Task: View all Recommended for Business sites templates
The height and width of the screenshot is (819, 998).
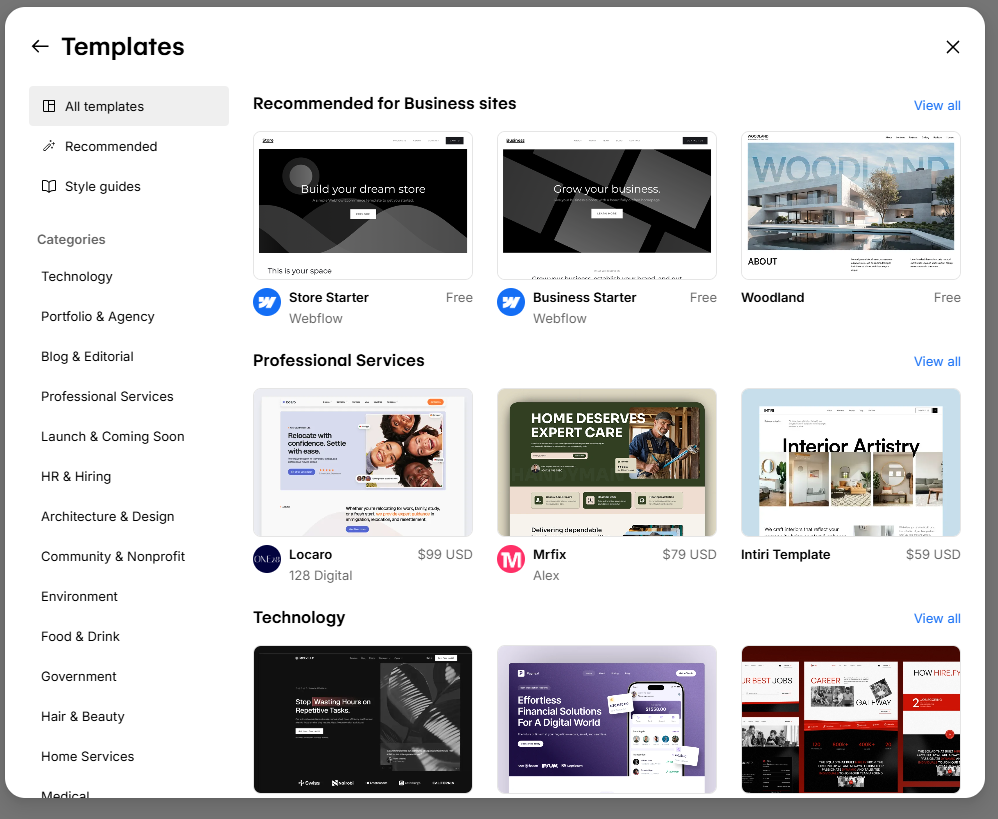Action: pyautogui.click(x=937, y=105)
